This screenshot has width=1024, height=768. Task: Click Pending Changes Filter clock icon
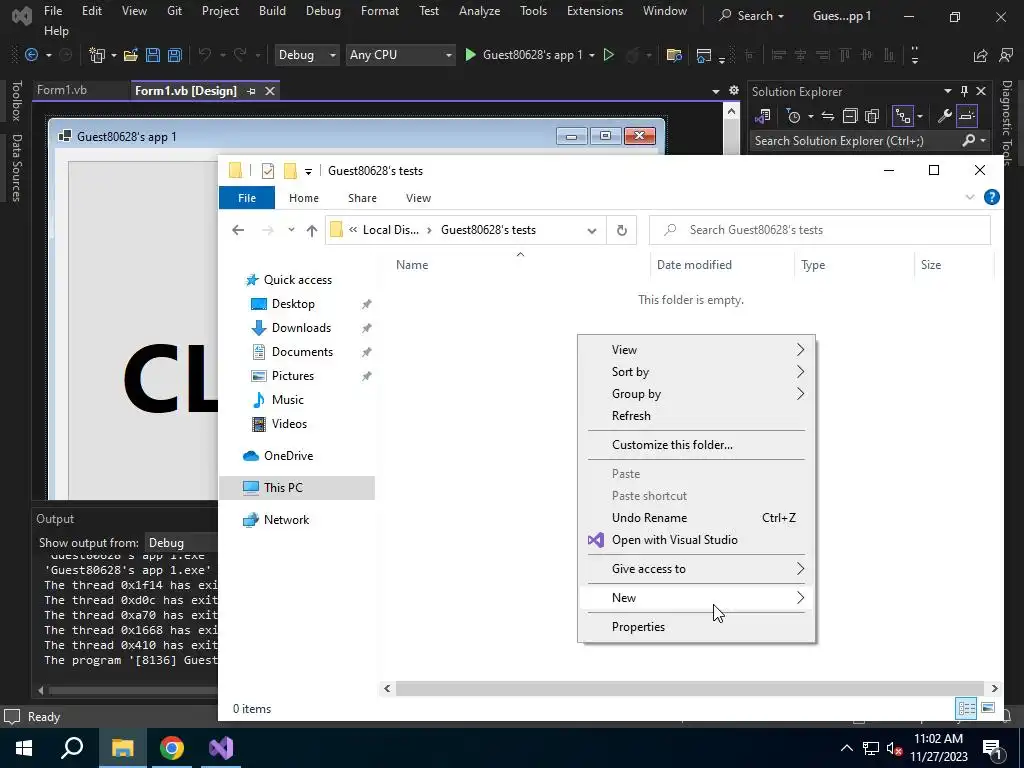793,116
